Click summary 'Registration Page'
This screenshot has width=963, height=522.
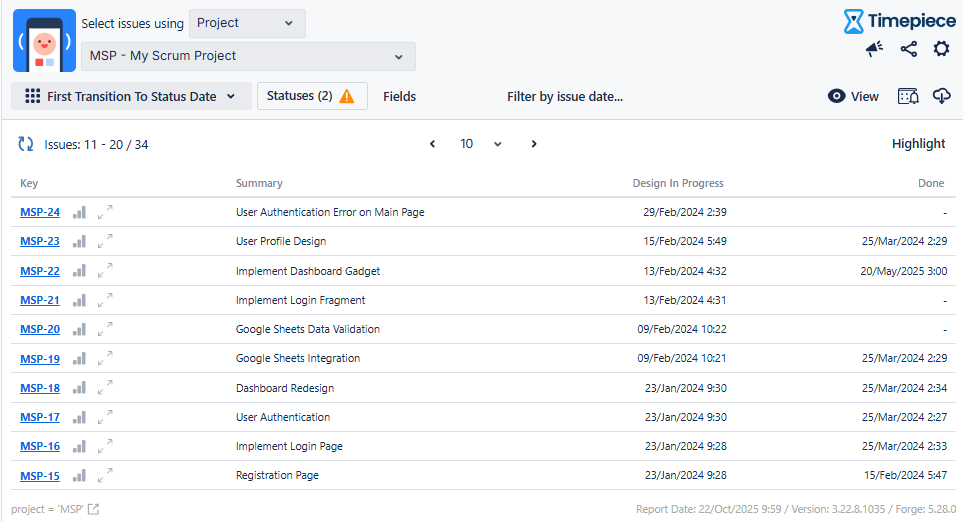point(277,475)
